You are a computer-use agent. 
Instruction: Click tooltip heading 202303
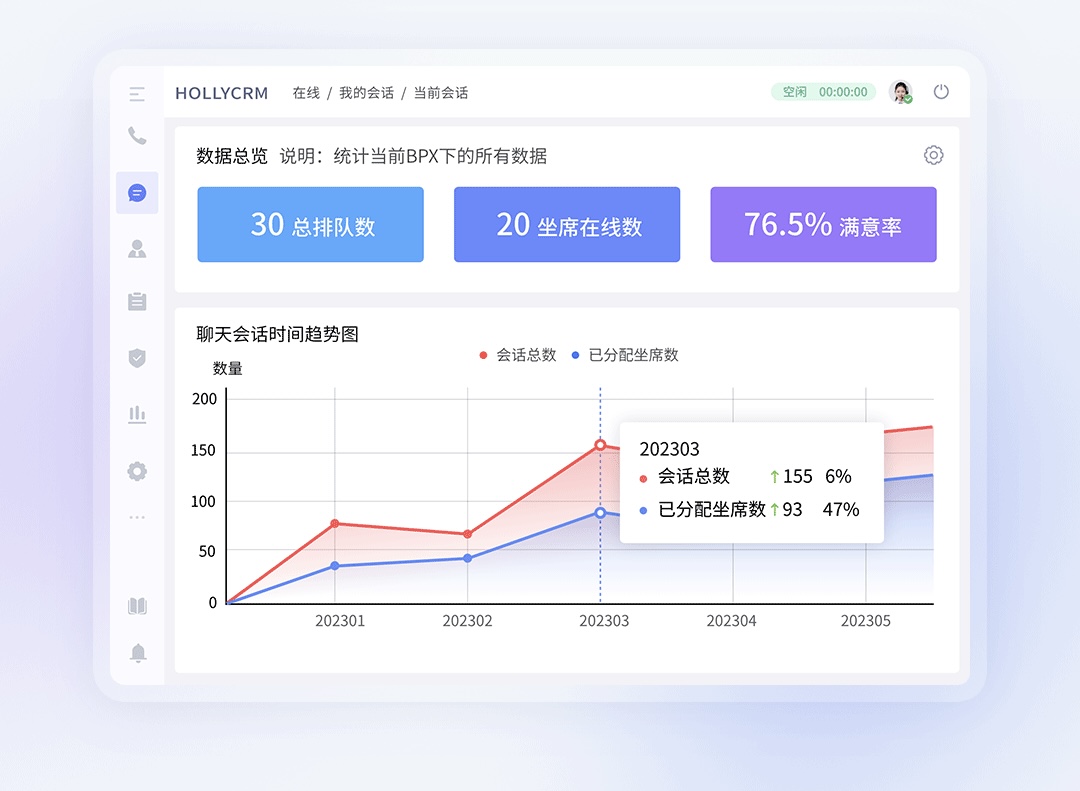click(669, 449)
